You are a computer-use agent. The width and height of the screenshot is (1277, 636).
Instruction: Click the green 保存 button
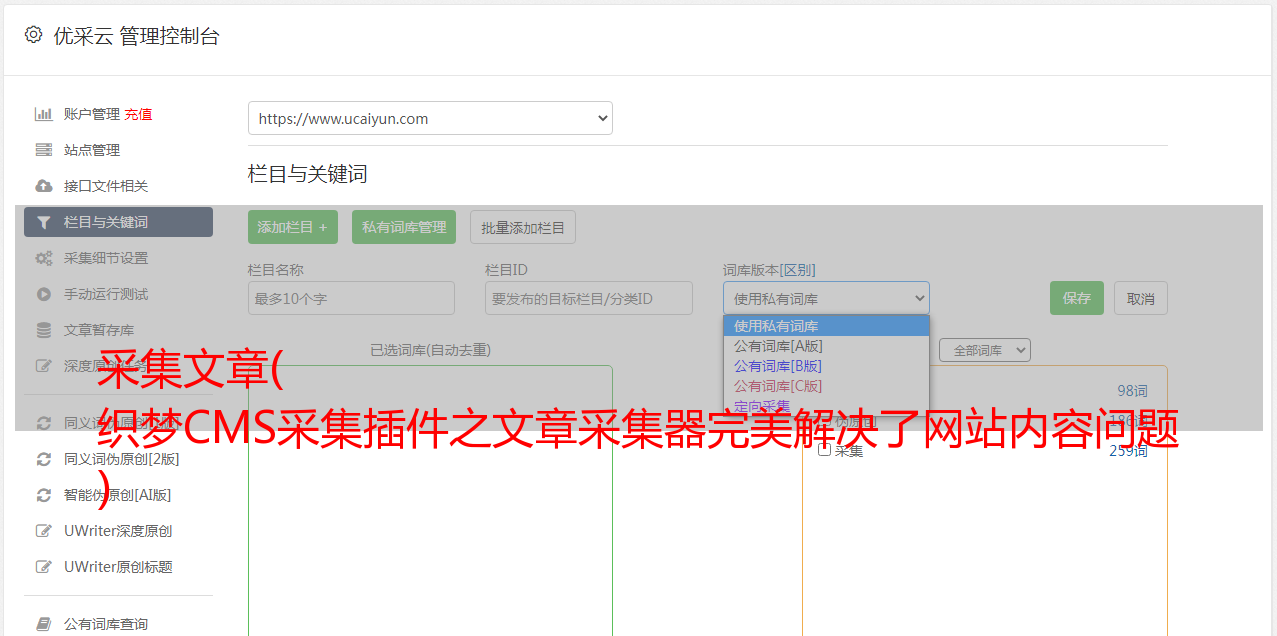coord(1077,298)
